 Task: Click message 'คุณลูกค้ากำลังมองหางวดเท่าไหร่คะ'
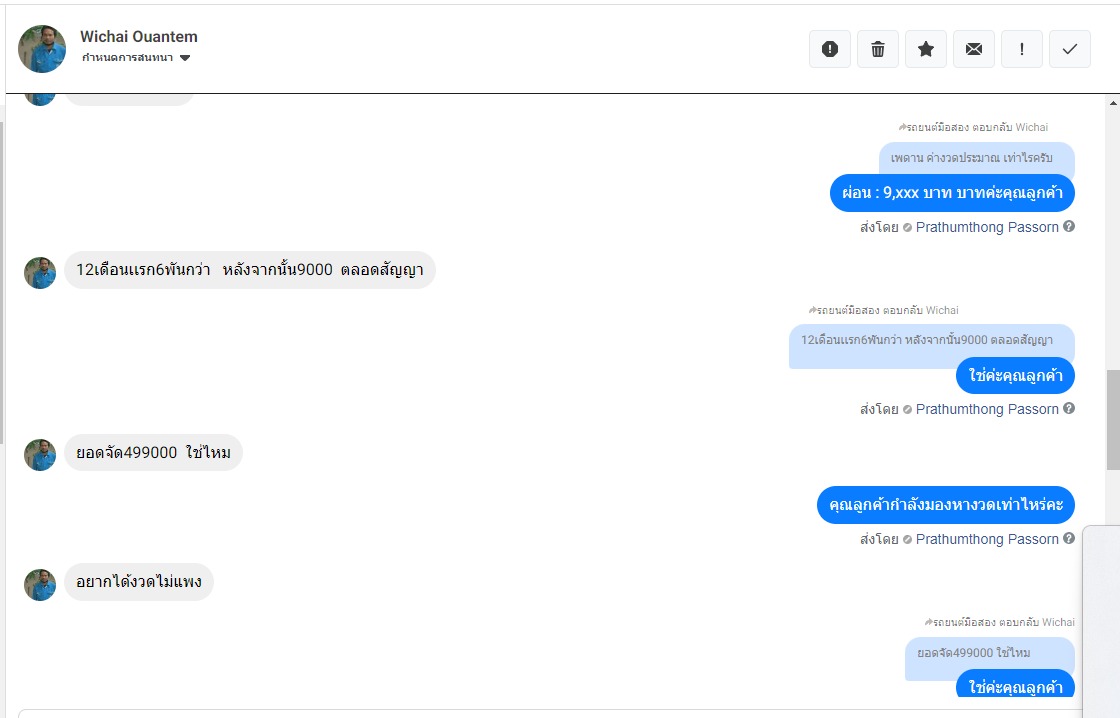click(945, 505)
